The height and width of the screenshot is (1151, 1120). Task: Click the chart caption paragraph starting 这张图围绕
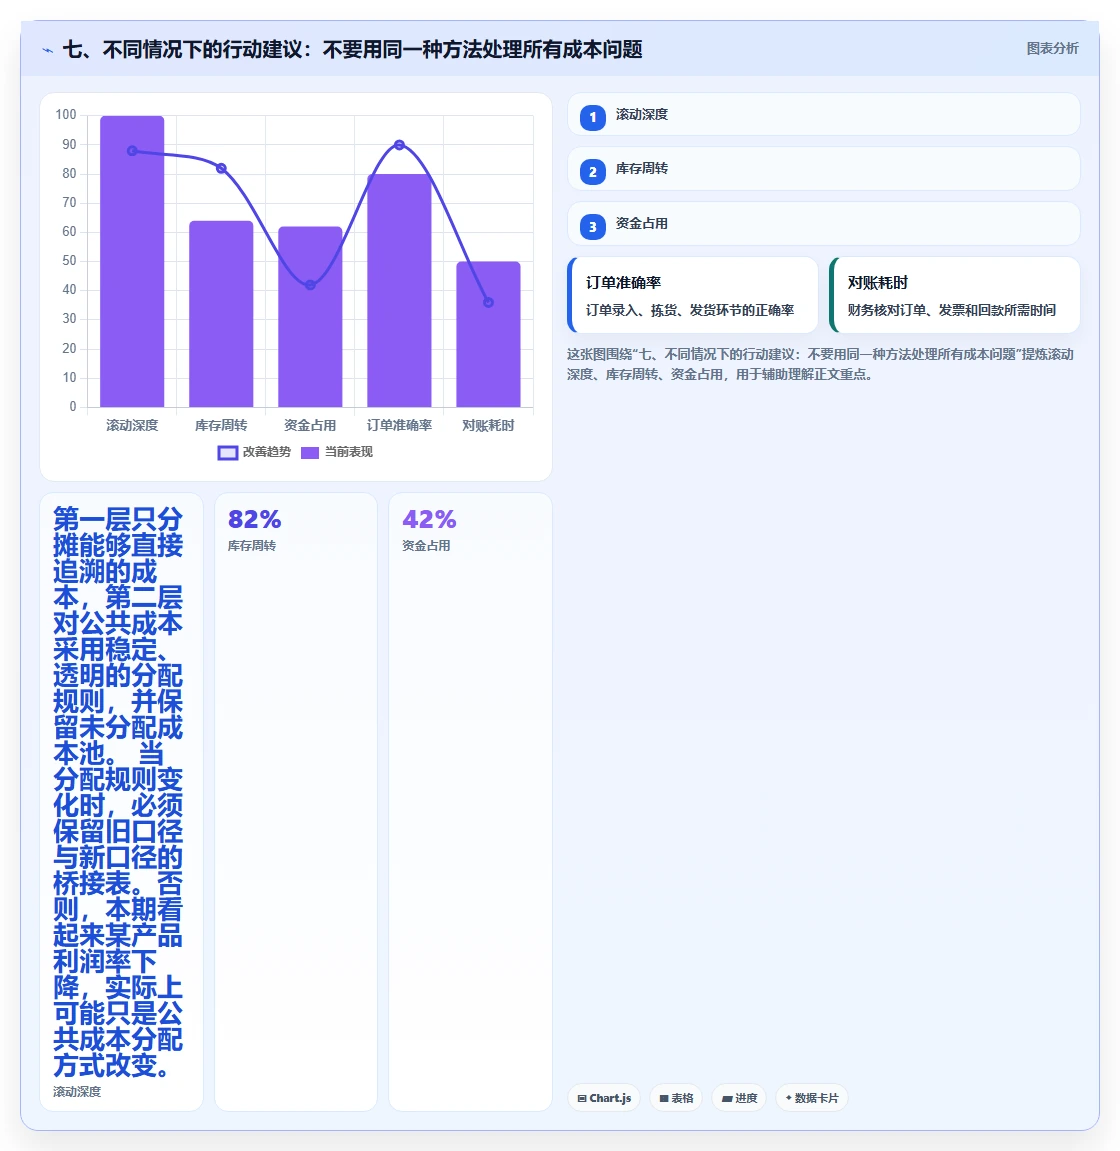[821, 364]
